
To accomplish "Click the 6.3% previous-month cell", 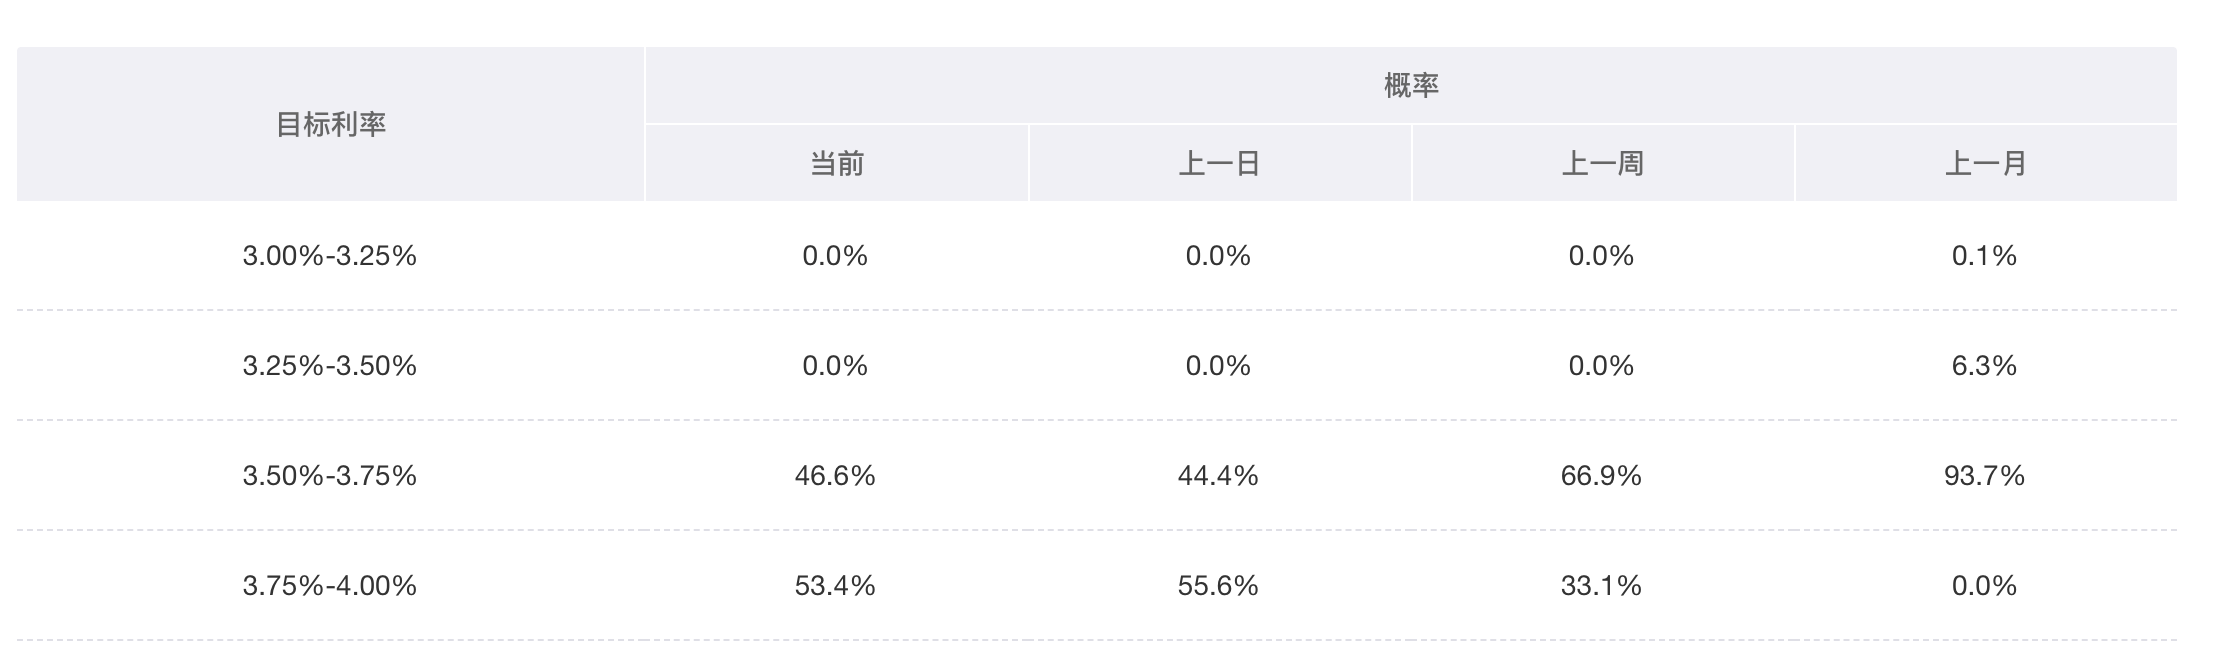I will [1984, 366].
